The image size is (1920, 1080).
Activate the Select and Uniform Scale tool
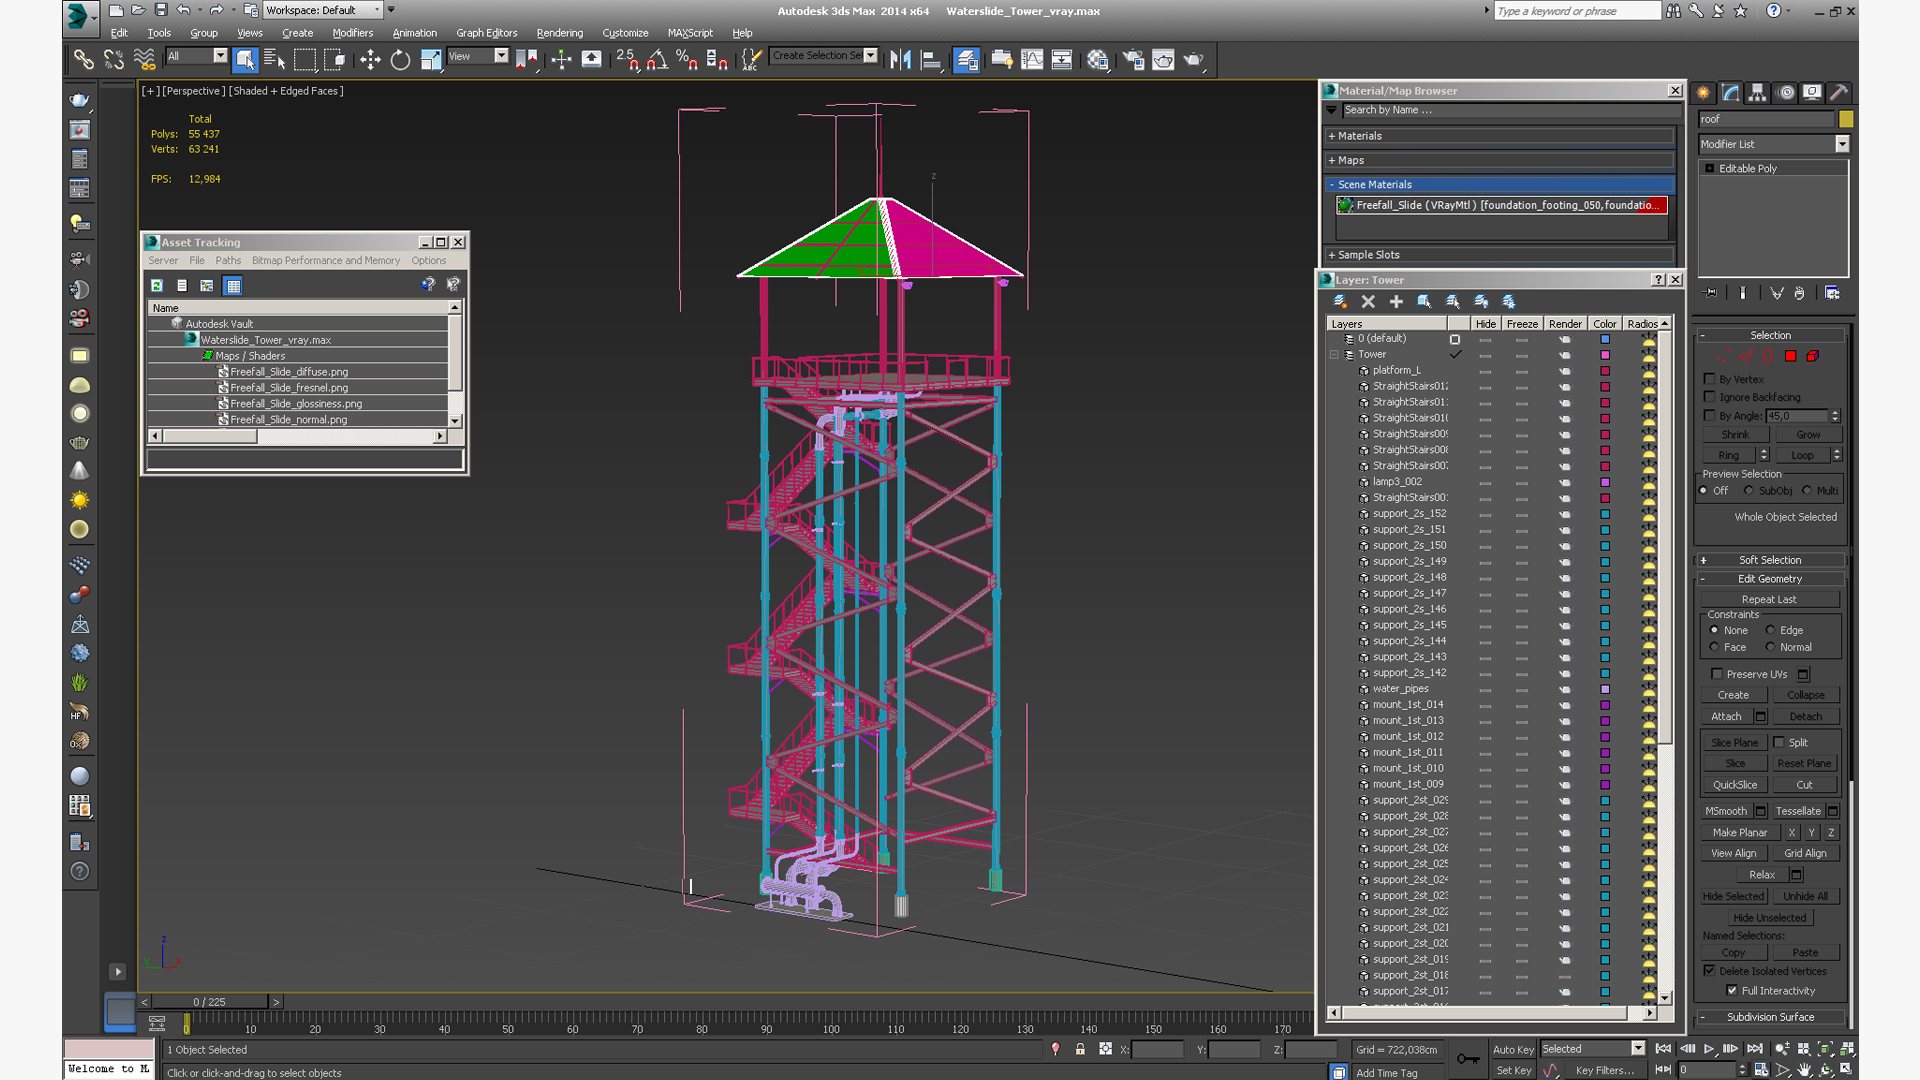coord(430,60)
